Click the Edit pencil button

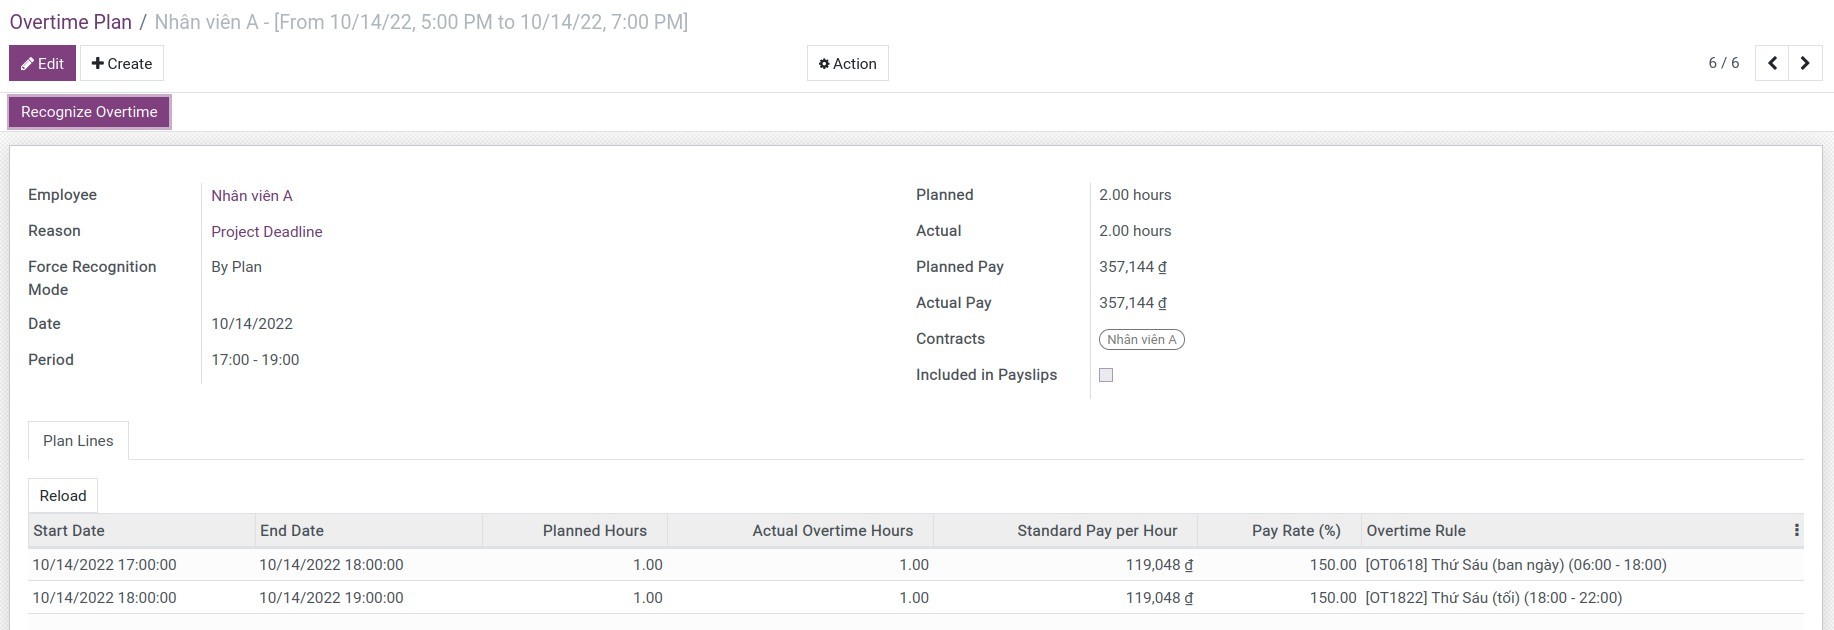(x=42, y=63)
